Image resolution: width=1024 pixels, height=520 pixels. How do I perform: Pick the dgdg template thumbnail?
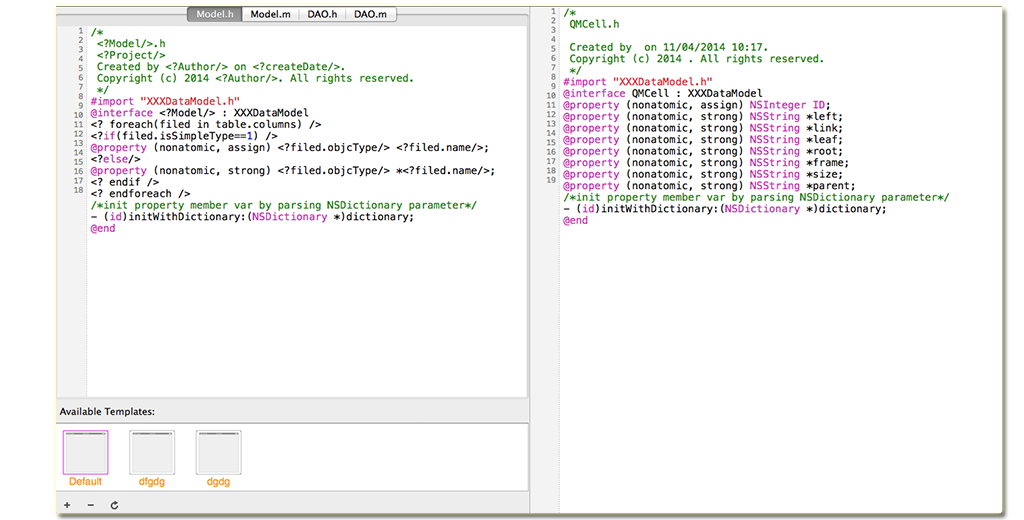218,452
